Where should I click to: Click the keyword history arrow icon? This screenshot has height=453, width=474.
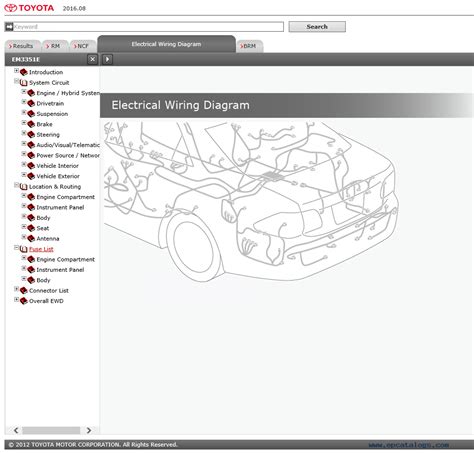coord(9,27)
